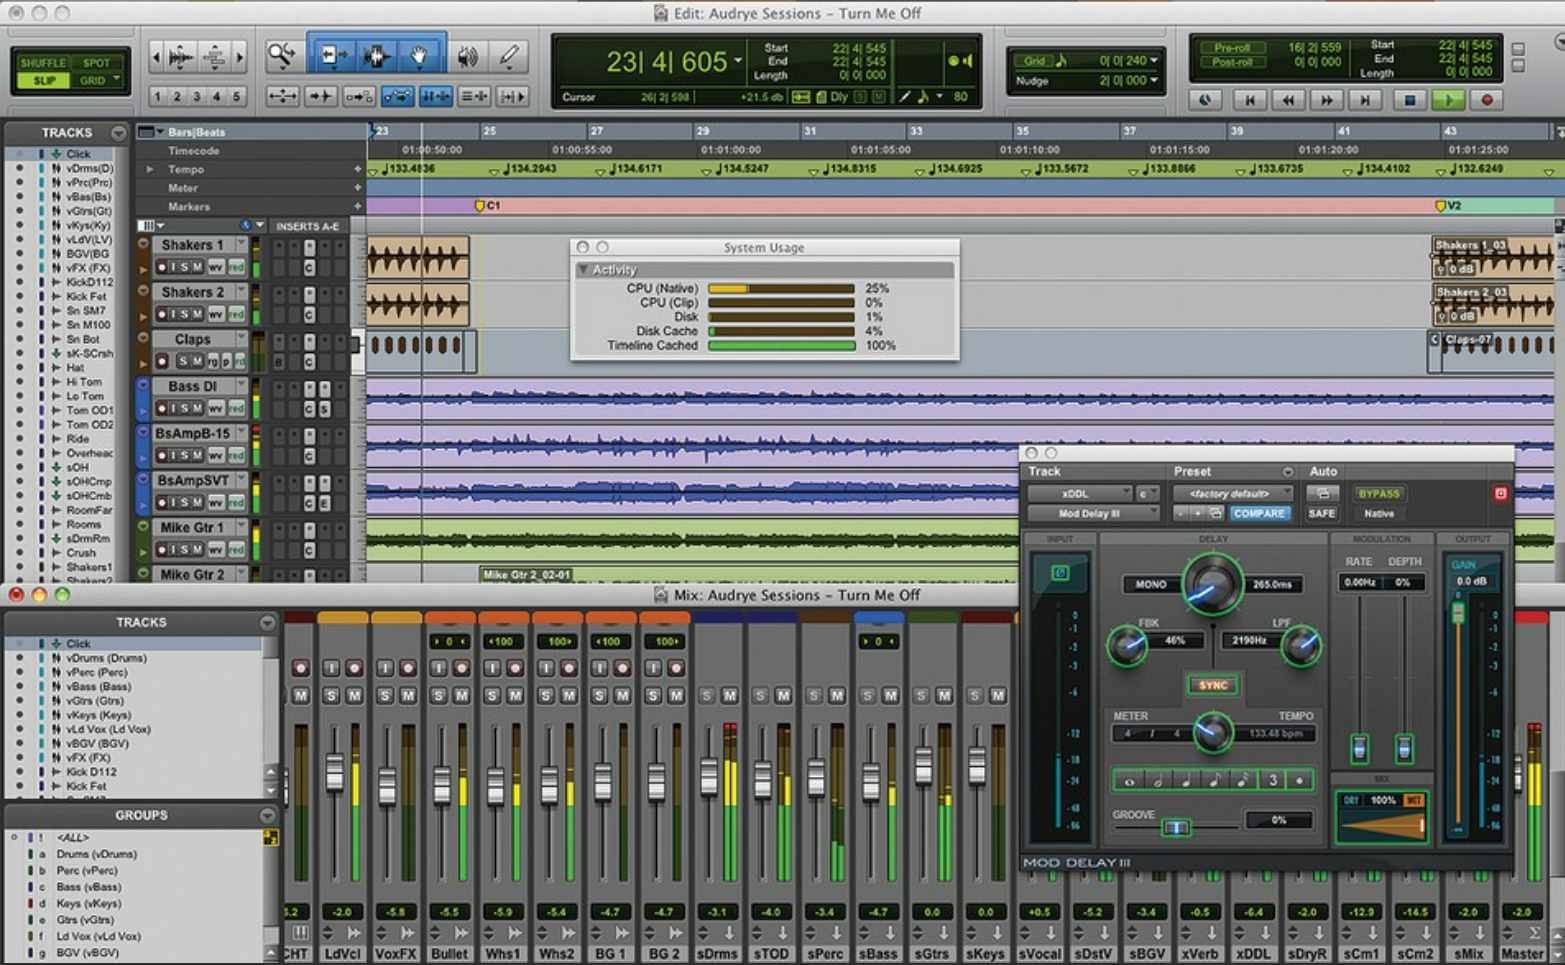Adjust the GROOVE slider handle in Mod Delay
The image size is (1565, 965).
pyautogui.click(x=1176, y=828)
